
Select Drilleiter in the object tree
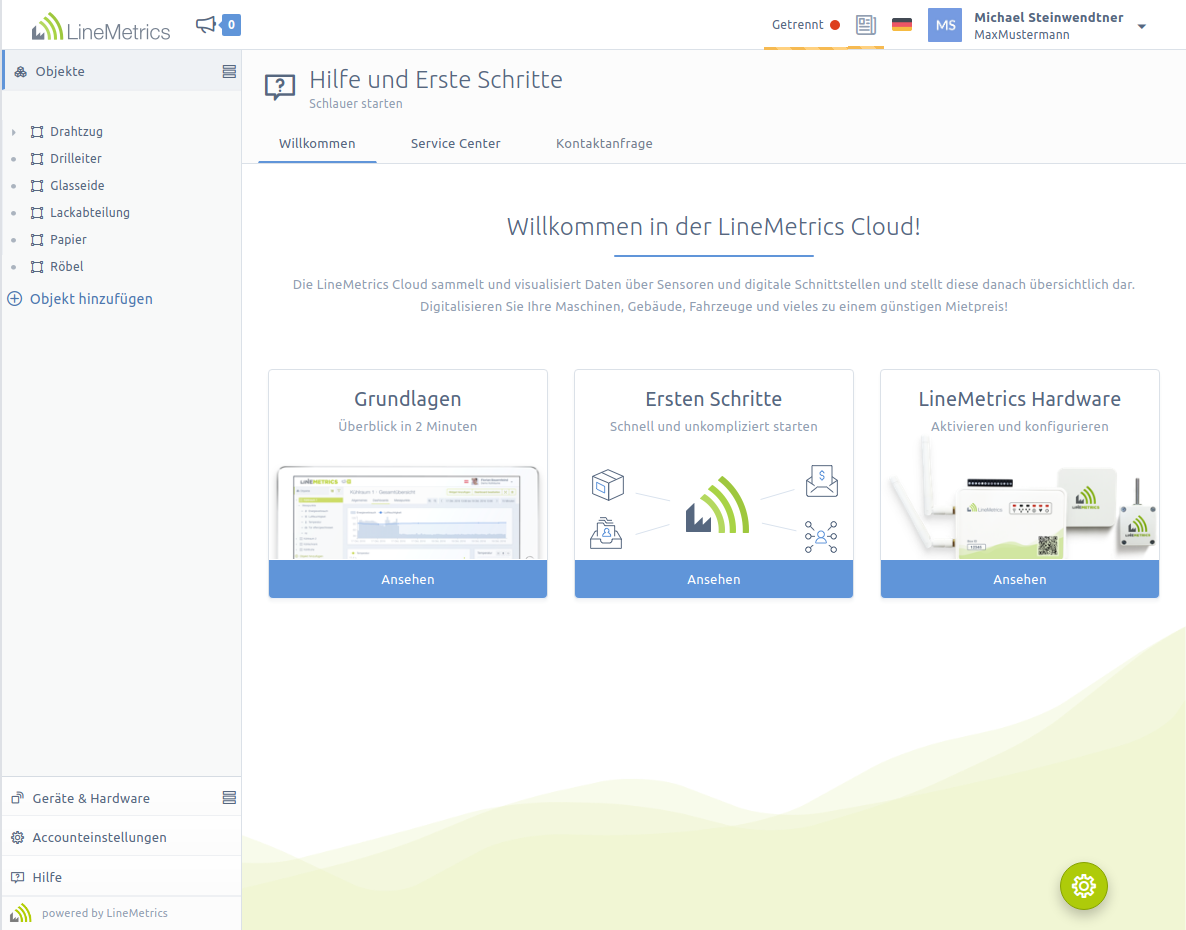coord(76,159)
